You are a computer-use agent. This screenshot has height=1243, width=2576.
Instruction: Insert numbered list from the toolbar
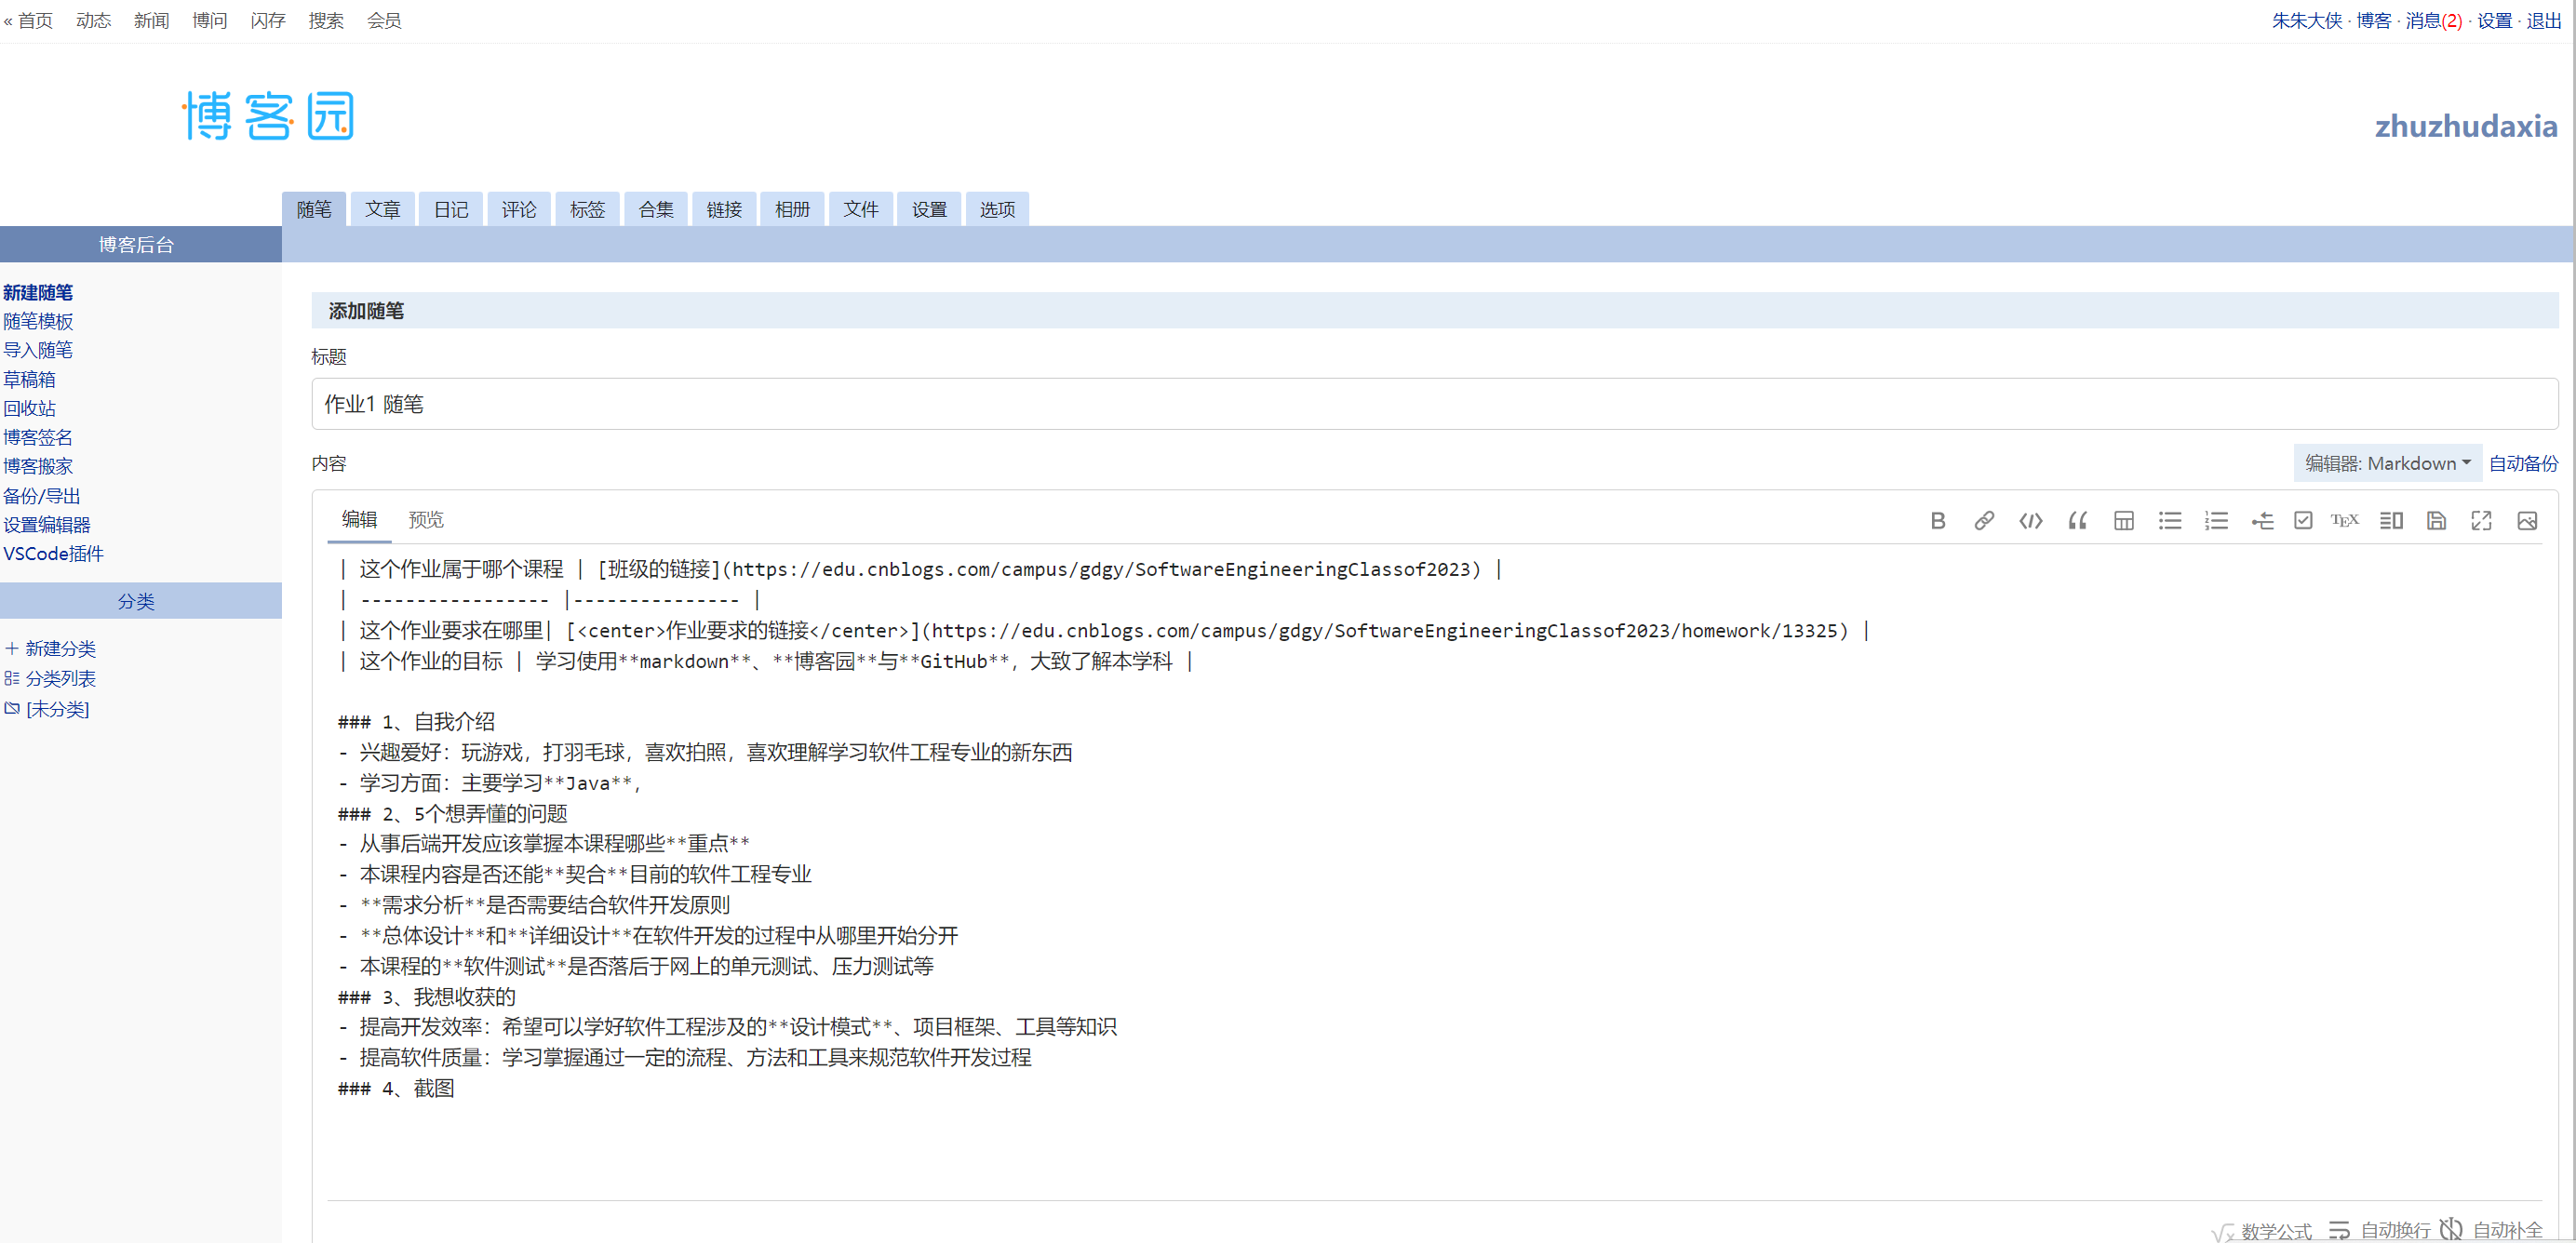click(2216, 520)
